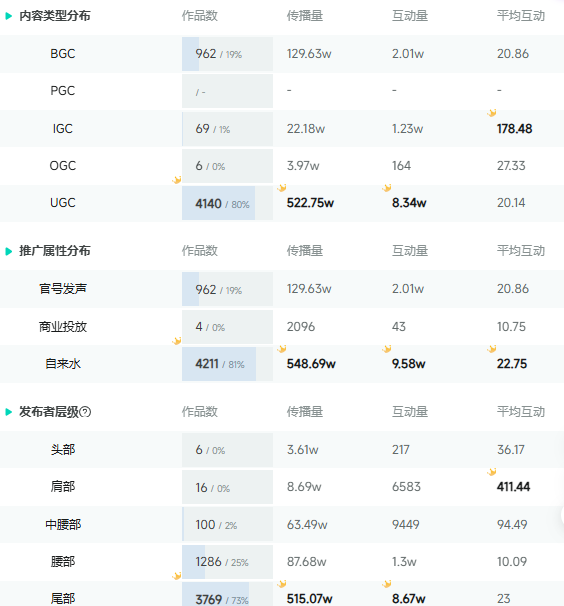Click crown icon above 522.75w value
This screenshot has width=564, height=606.
click(x=282, y=187)
